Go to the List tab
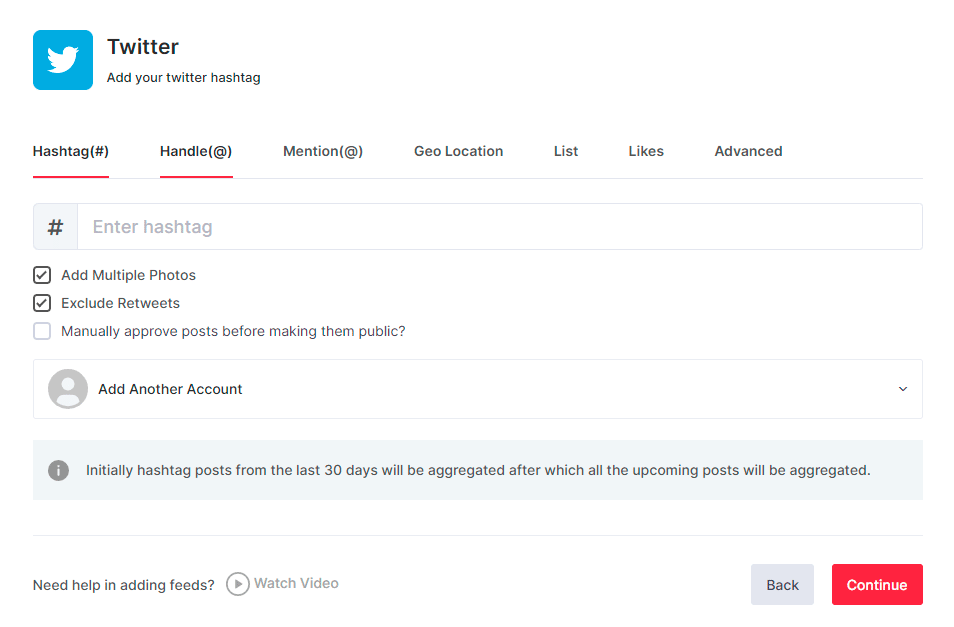The width and height of the screenshot is (954, 627). [x=566, y=152]
